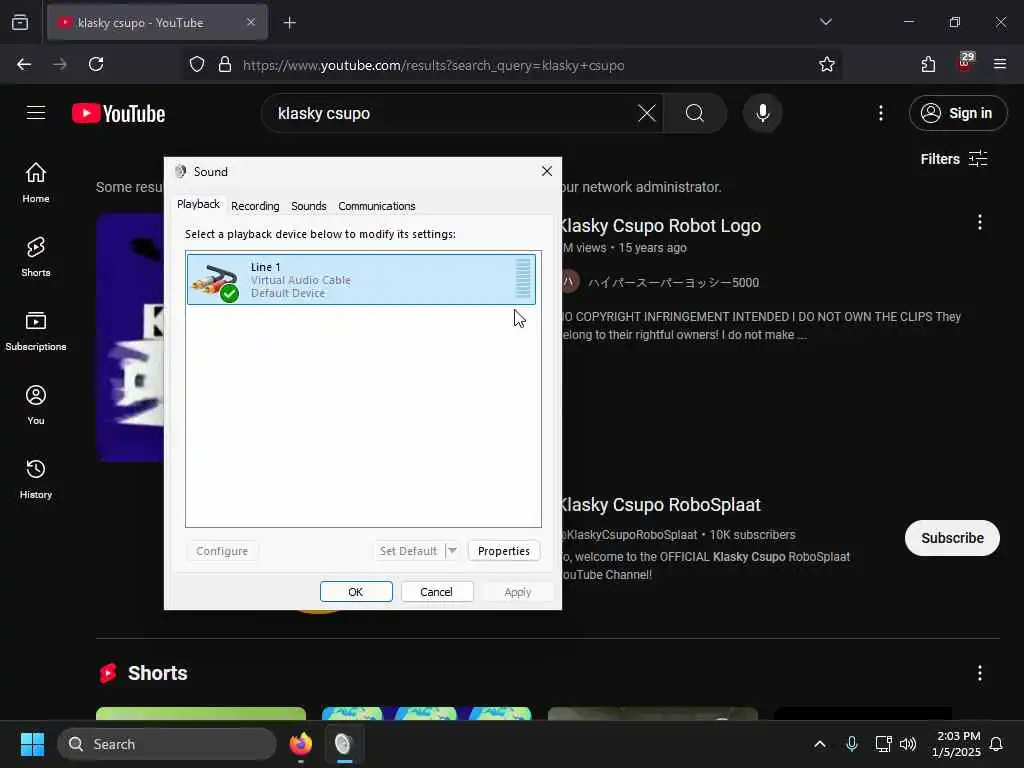The image size is (1024, 768).
Task: Click Sign in on YouTube
Action: coord(958,113)
